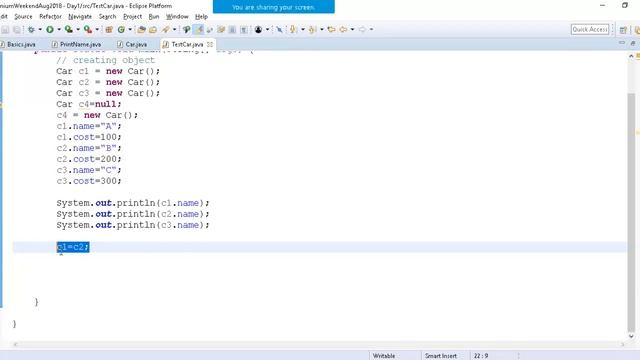Viewport: 640px width, 360px height.
Task: Launch Debug with the bug gear icon
Action: tap(31, 29)
